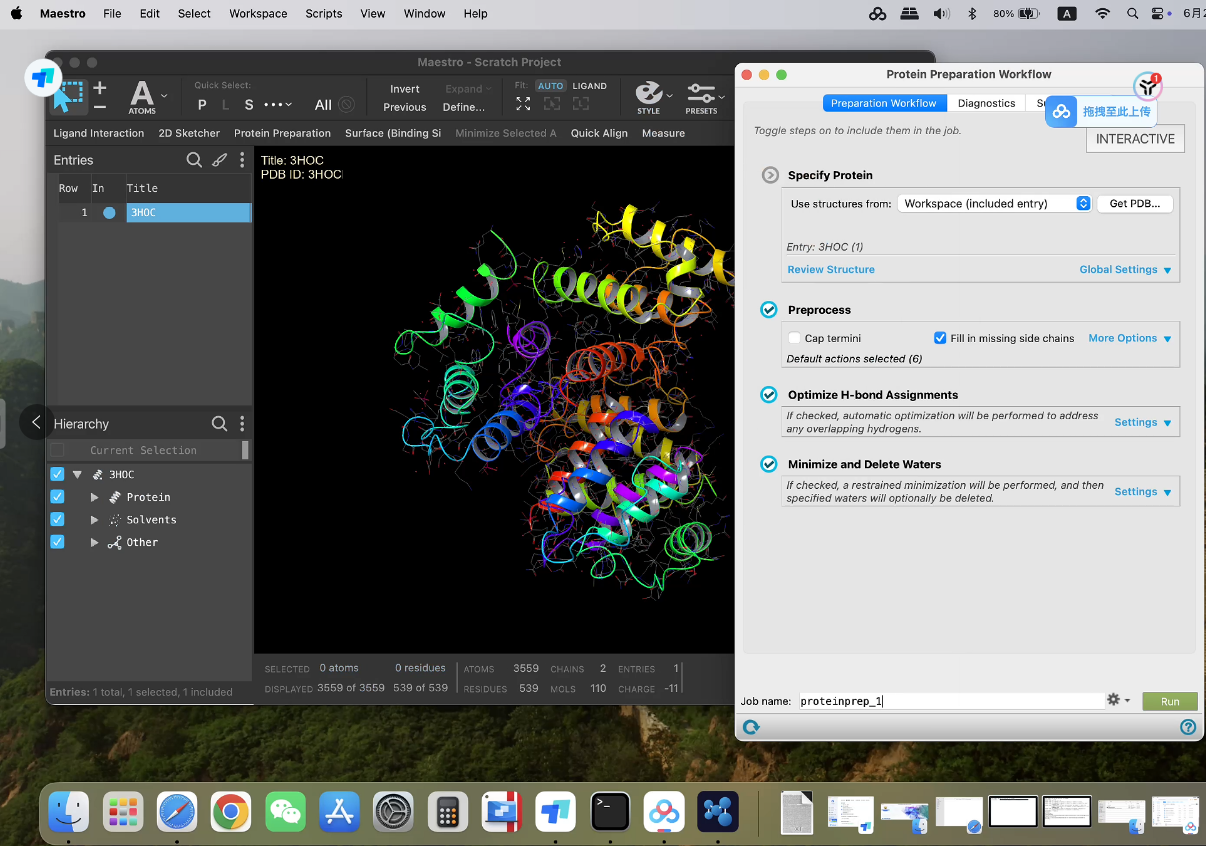Screen dimensions: 1206x846
Task: Uncheck the Protein hierarchy checkbox
Action: (x=57, y=497)
